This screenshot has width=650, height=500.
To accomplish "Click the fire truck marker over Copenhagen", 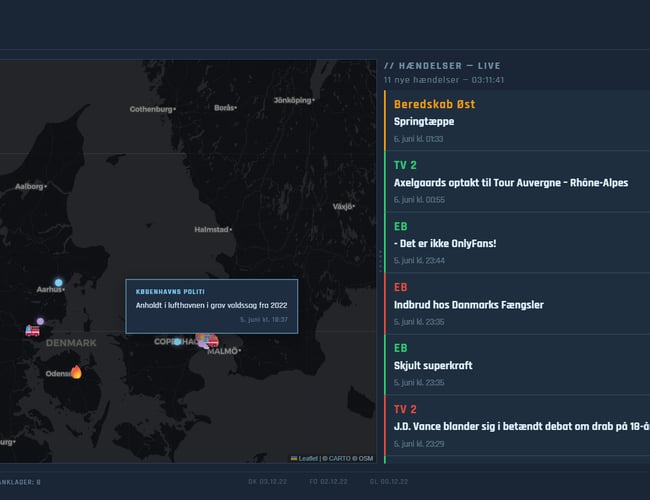I will (210, 341).
